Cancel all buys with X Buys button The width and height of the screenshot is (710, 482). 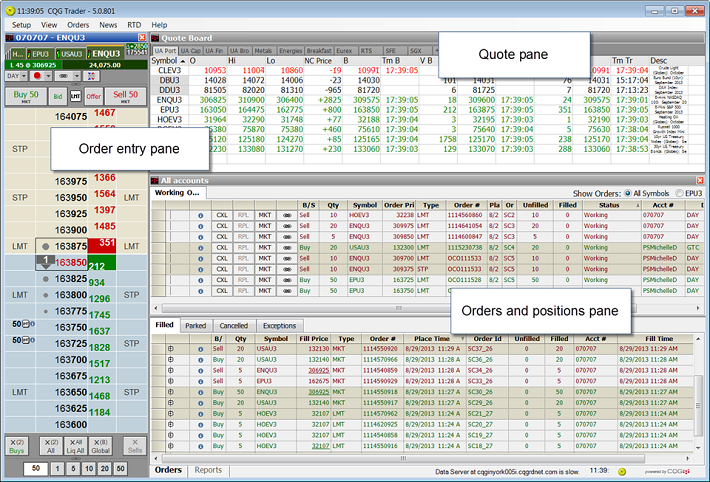coord(17,446)
